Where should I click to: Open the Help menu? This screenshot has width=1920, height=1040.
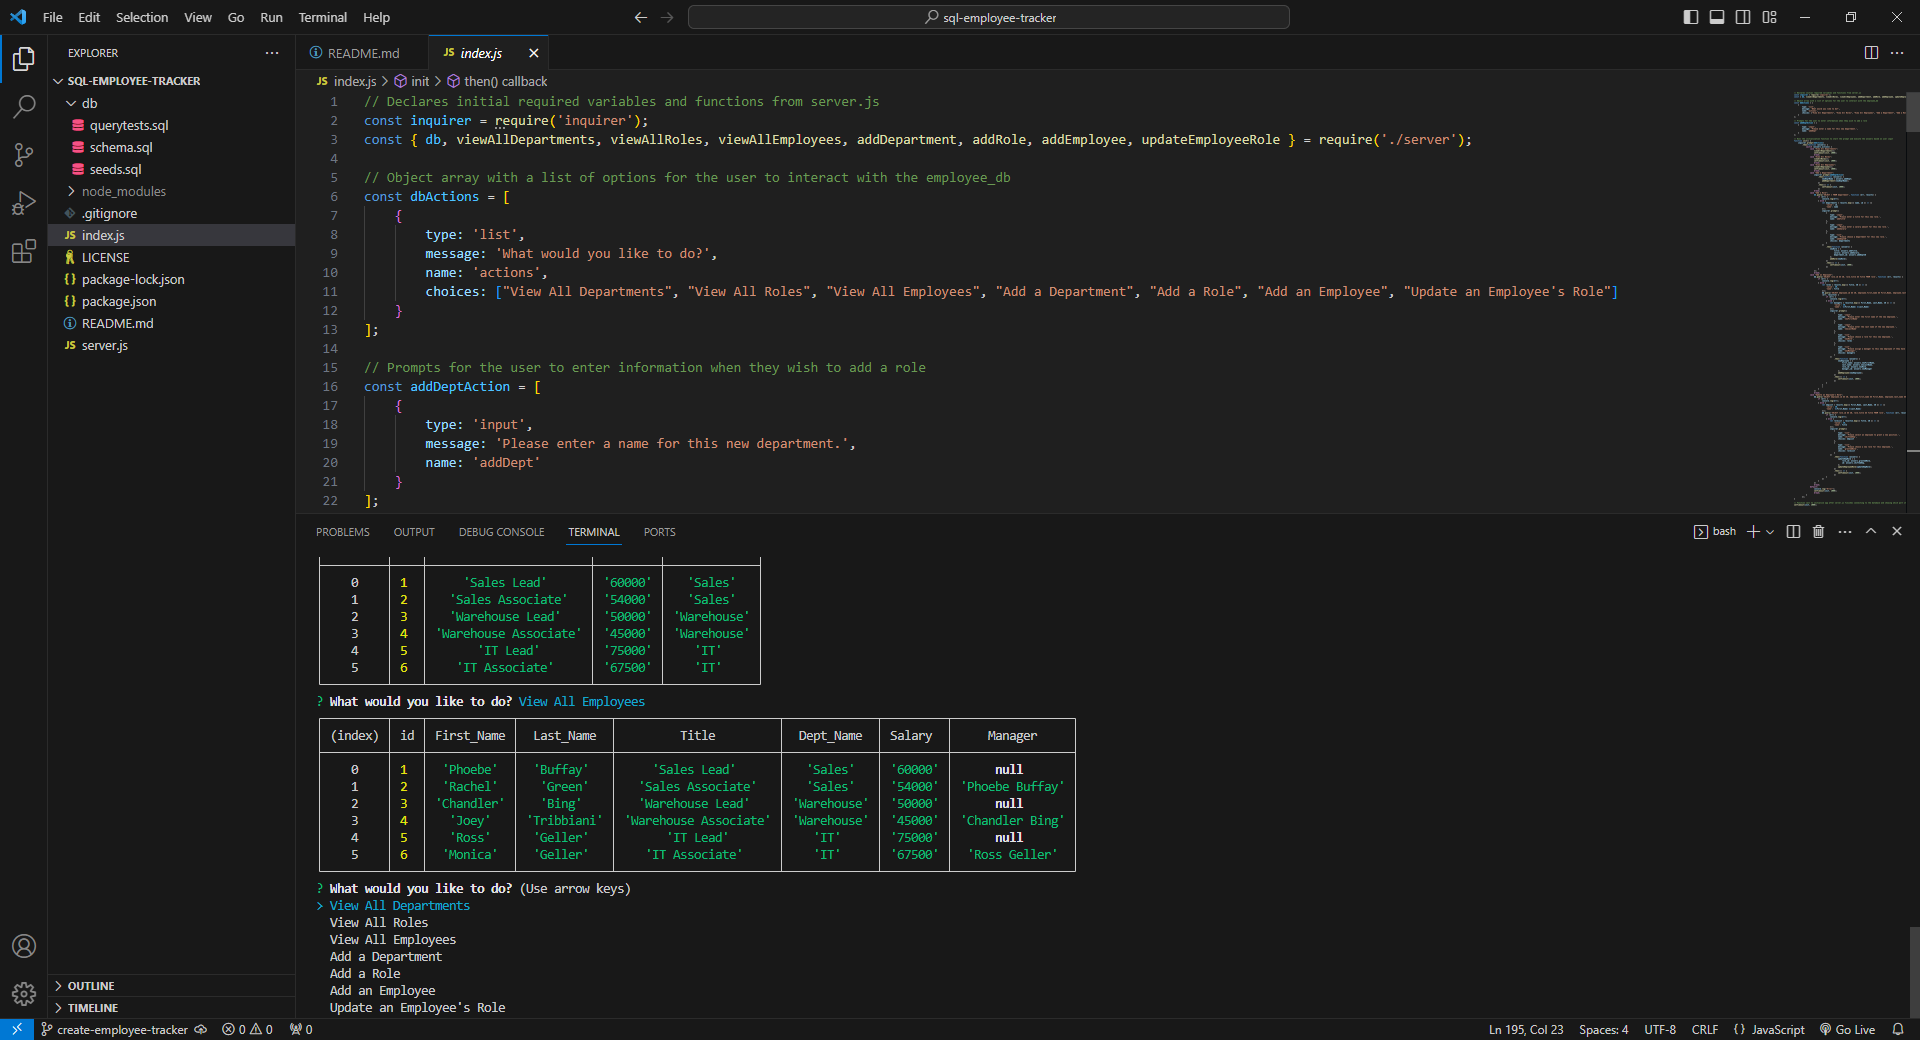(x=376, y=17)
